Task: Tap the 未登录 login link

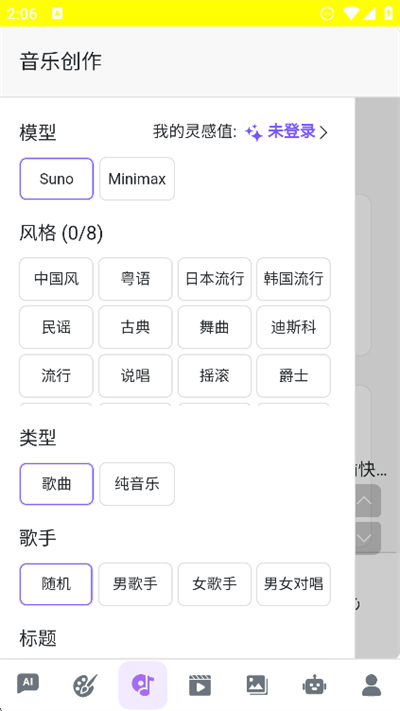Action: coord(292,132)
